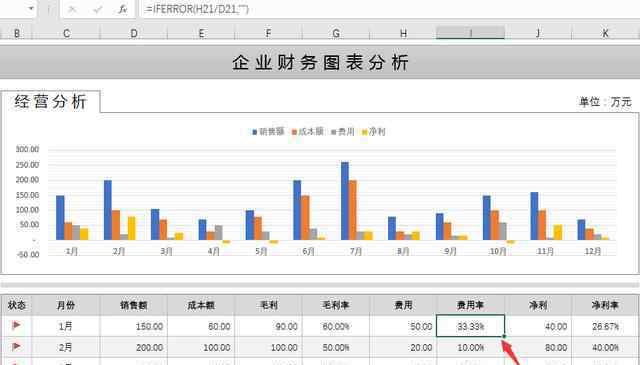Select column F header
This screenshot has width=640, height=365.
[x=268, y=33]
